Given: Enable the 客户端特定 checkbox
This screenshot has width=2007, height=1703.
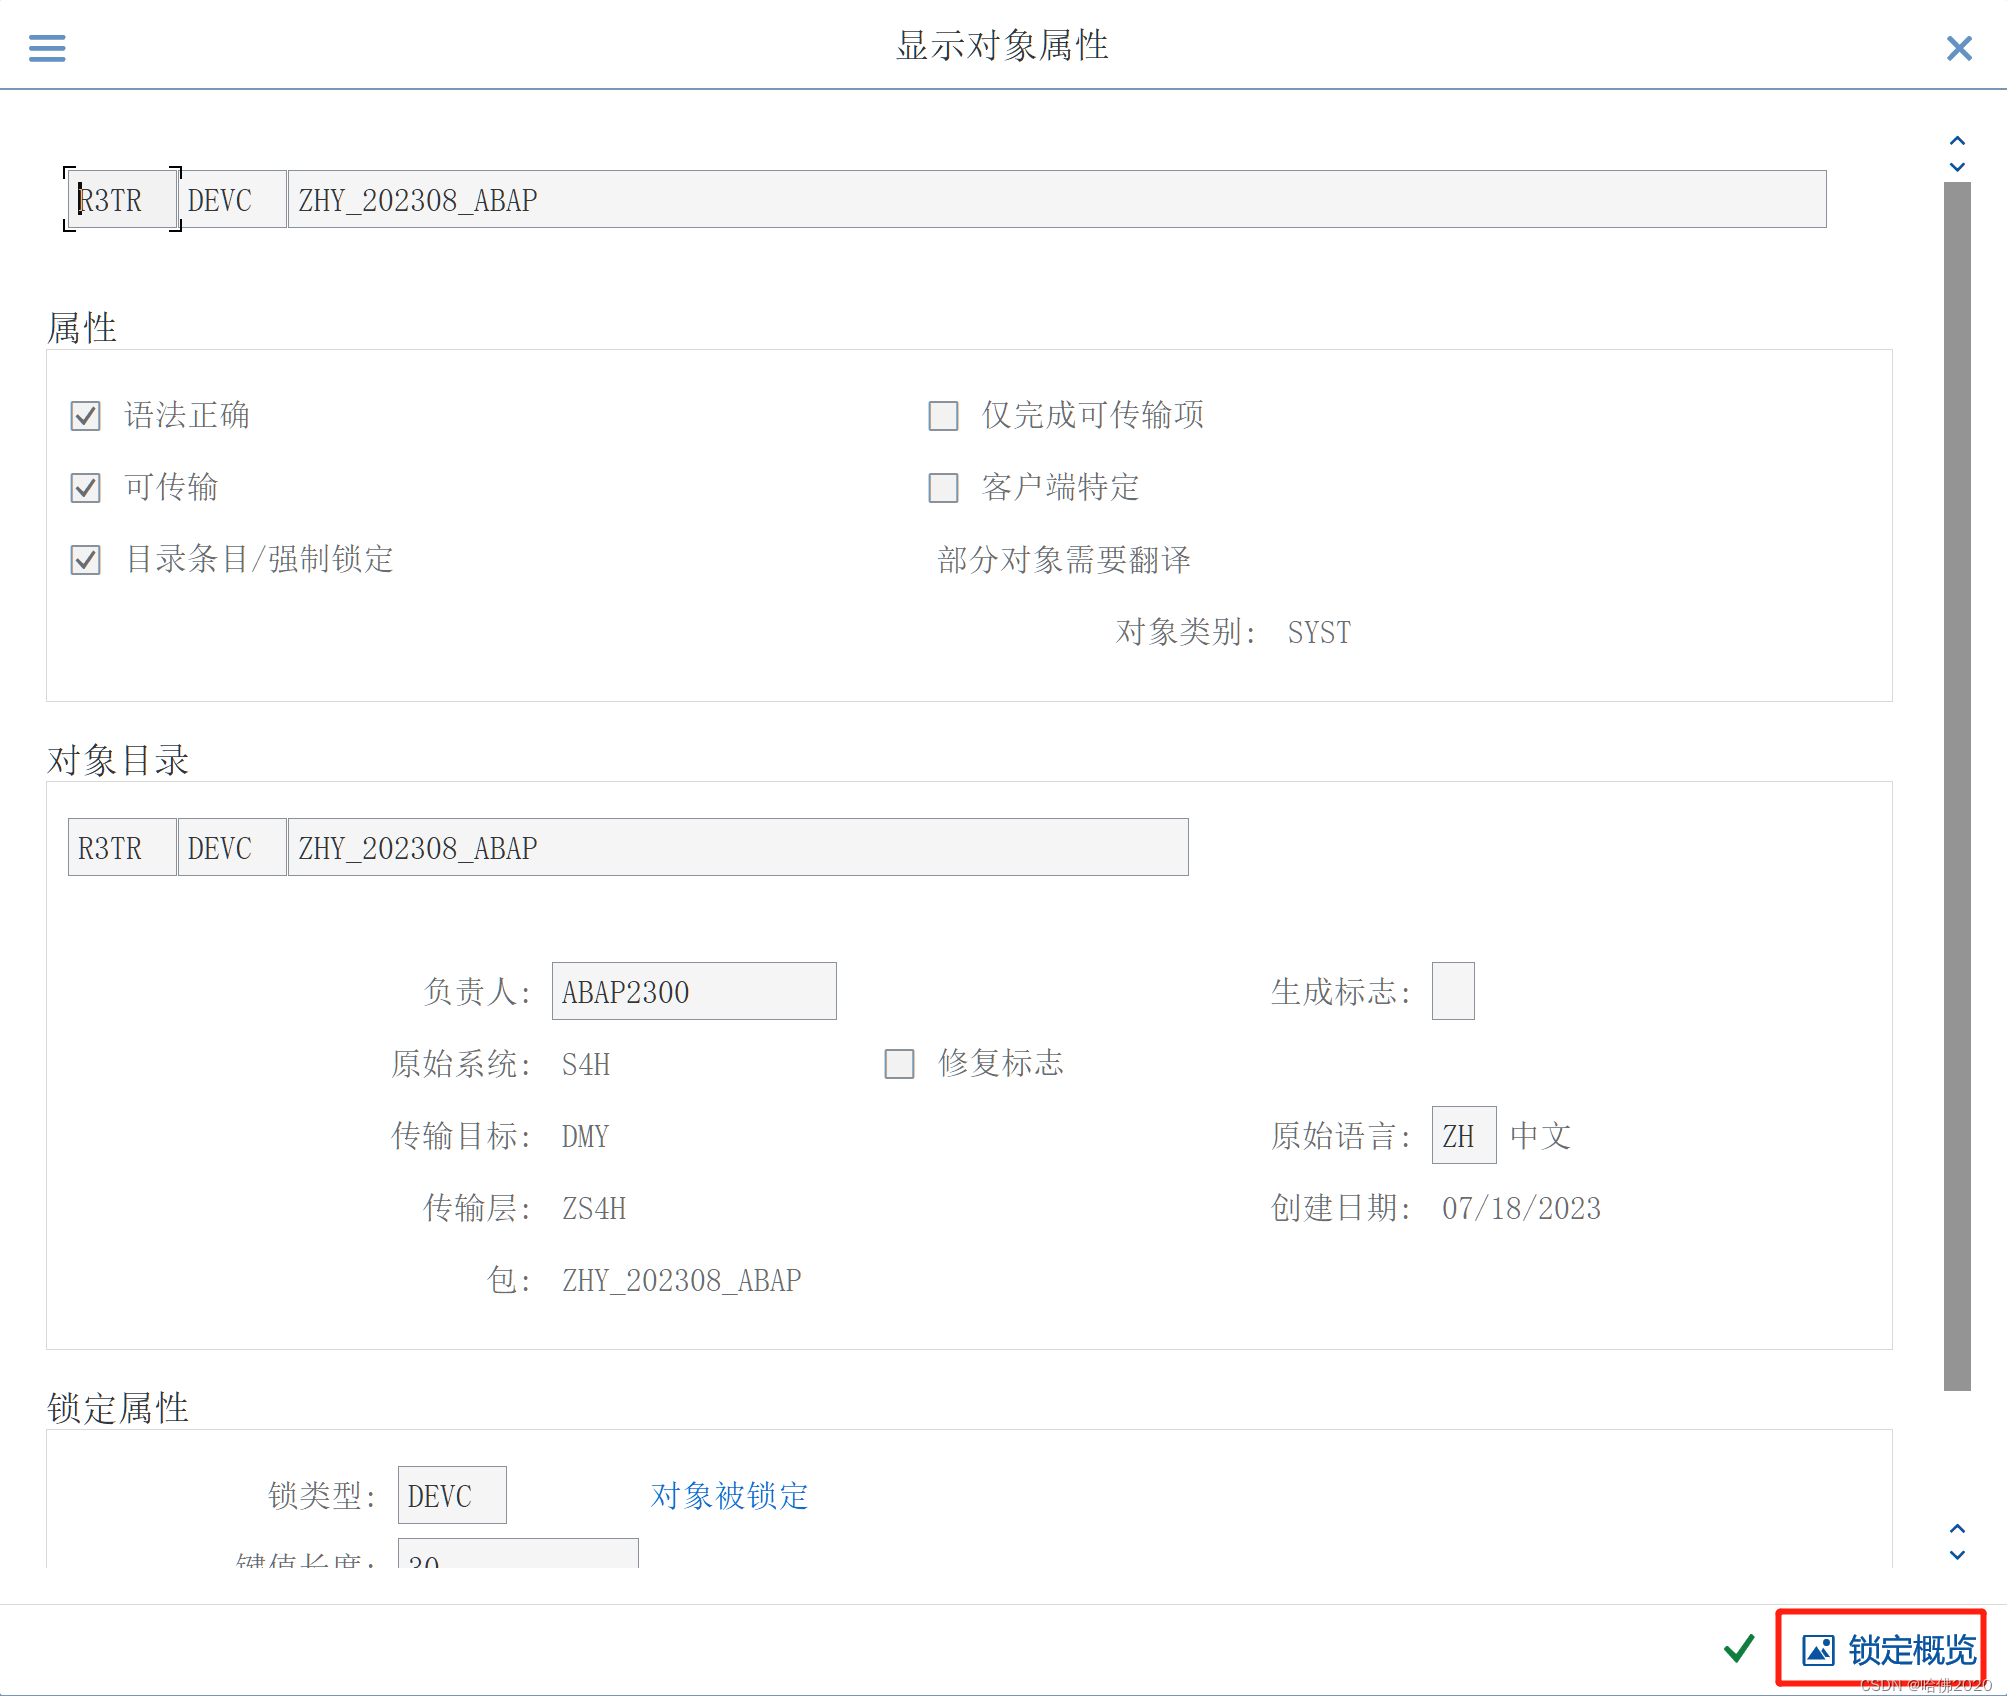Looking at the screenshot, I should point(943,488).
